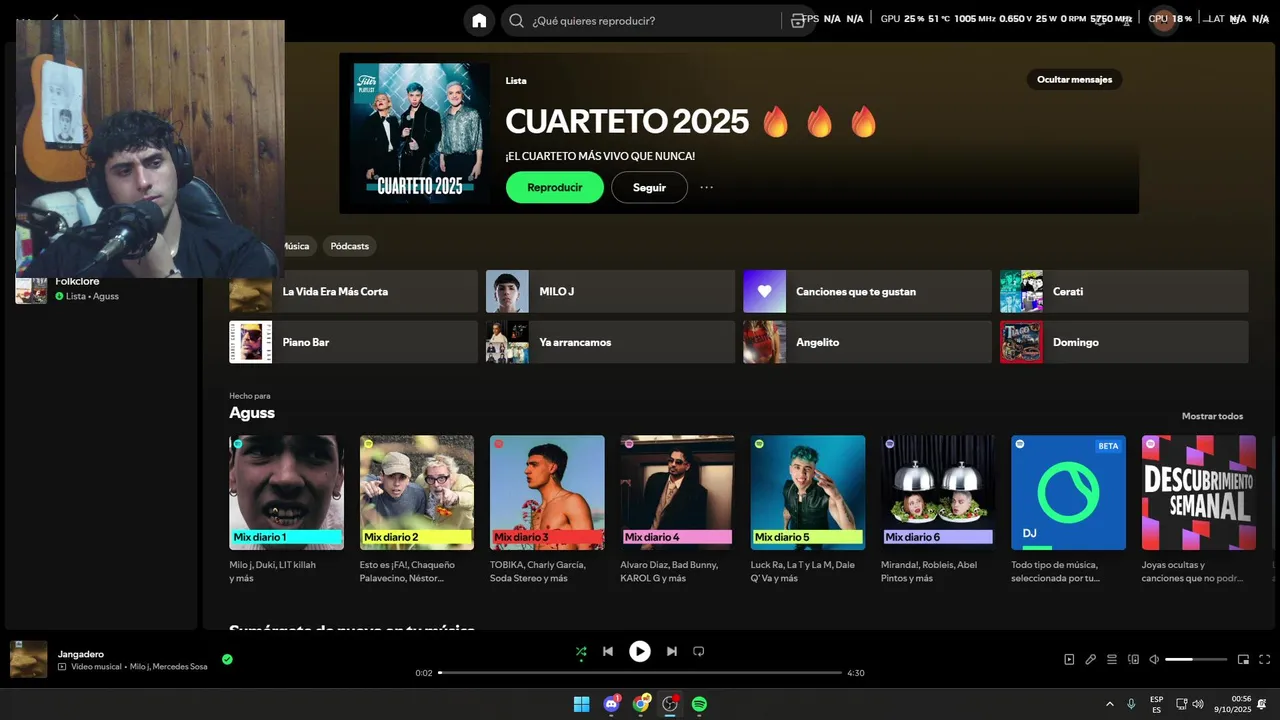Screen dimensions: 1280x720
Task: Open the miniplayer icon
Action: pos(1243,659)
